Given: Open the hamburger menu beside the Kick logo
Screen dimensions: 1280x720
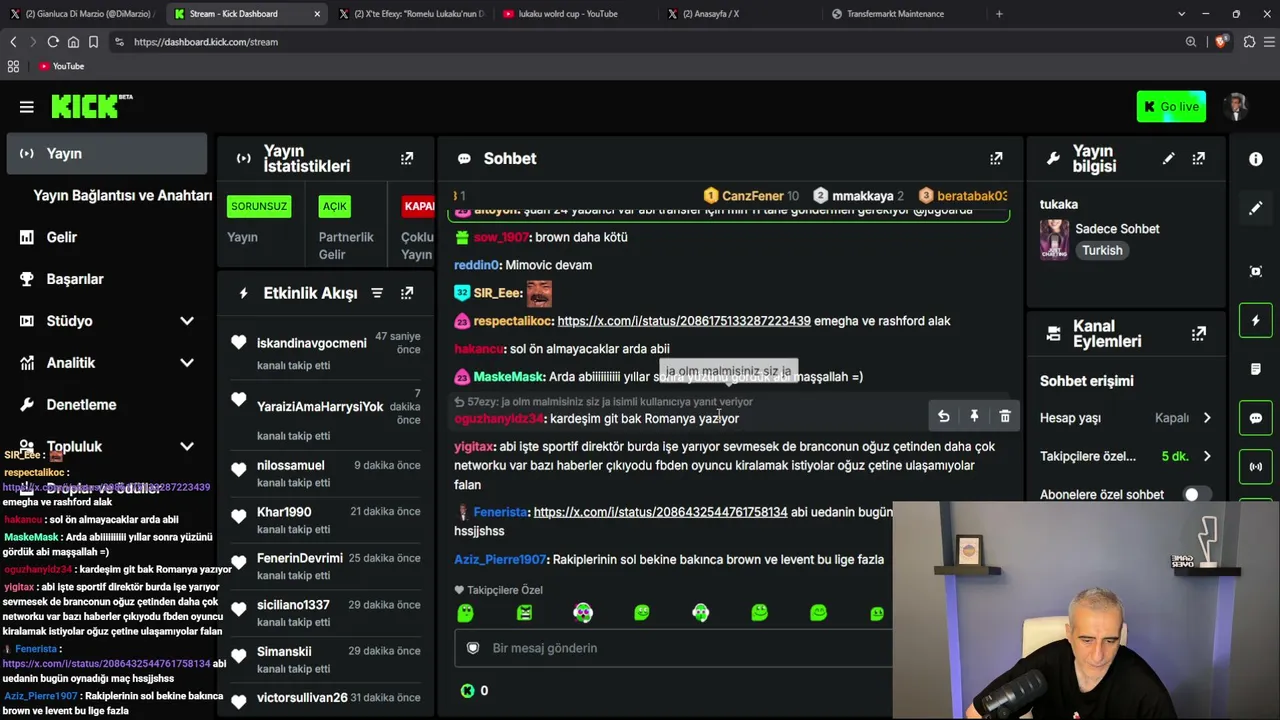Looking at the screenshot, I should [27, 106].
